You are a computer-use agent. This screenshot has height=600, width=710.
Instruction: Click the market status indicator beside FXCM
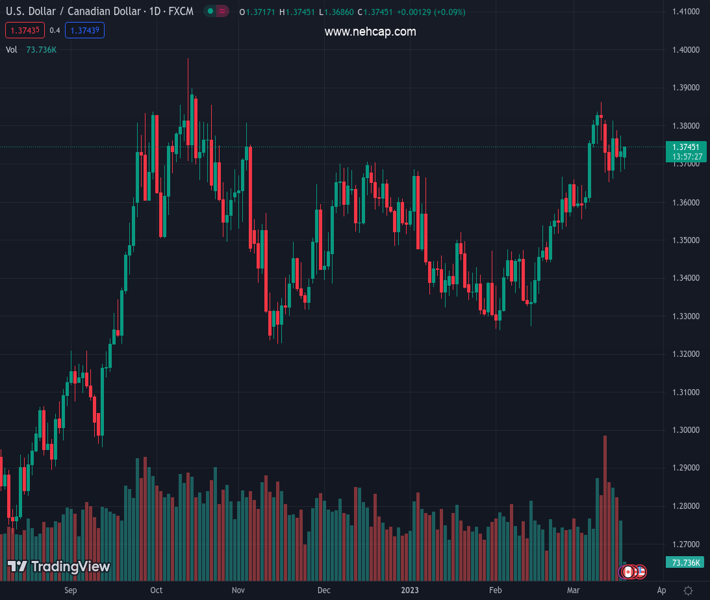coord(216,12)
